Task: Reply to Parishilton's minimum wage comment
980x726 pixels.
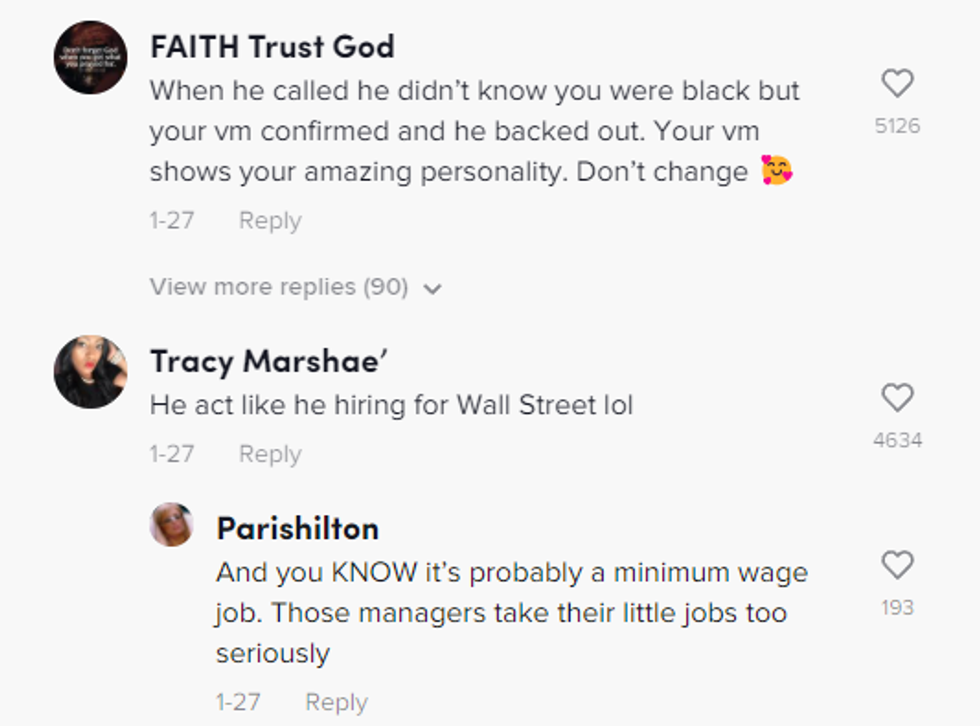Action: click(336, 702)
